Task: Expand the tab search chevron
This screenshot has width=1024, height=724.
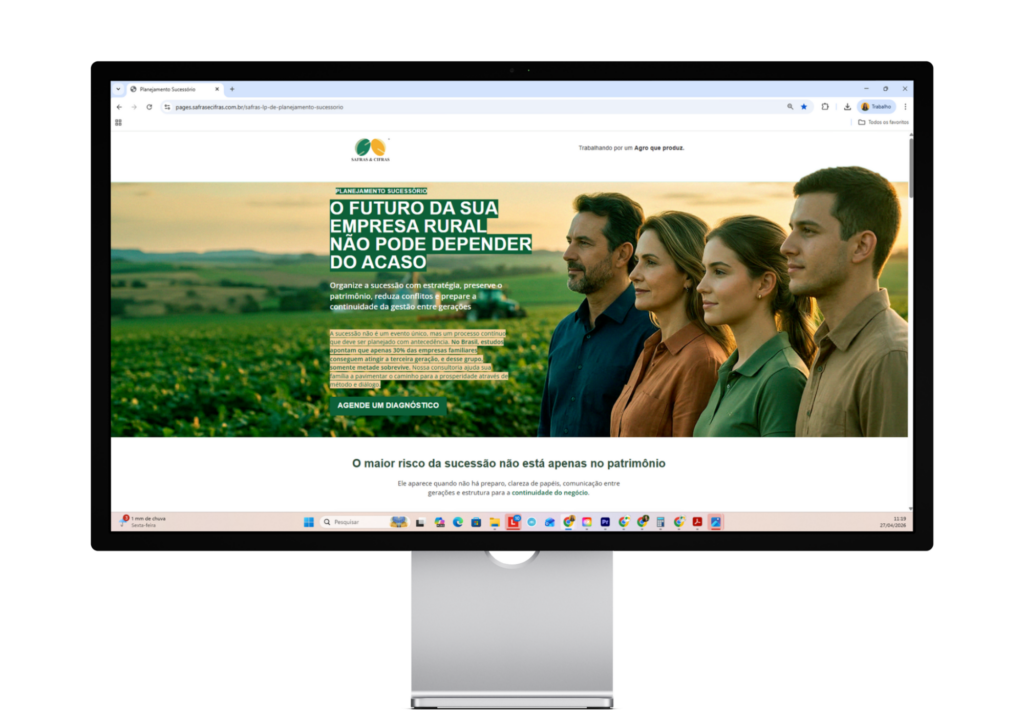Action: [x=118, y=88]
